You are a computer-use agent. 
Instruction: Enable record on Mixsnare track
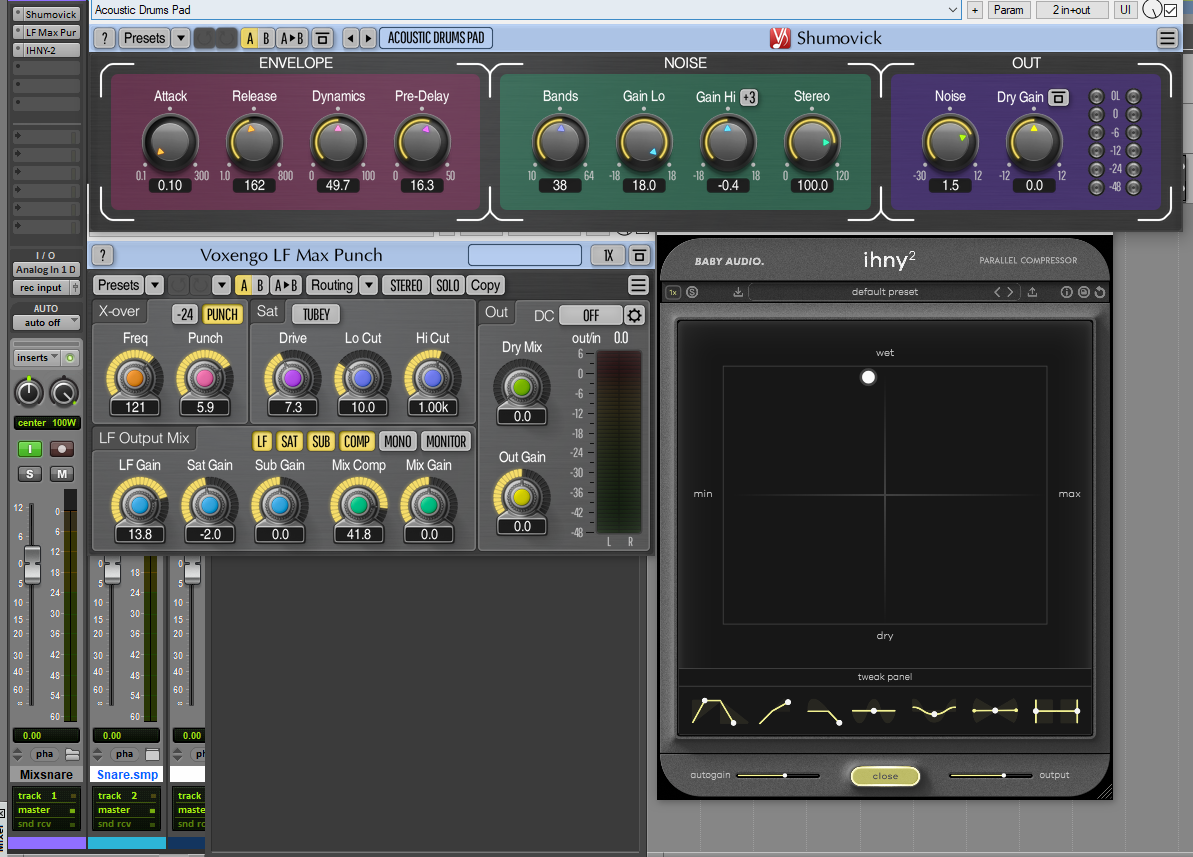(62, 449)
